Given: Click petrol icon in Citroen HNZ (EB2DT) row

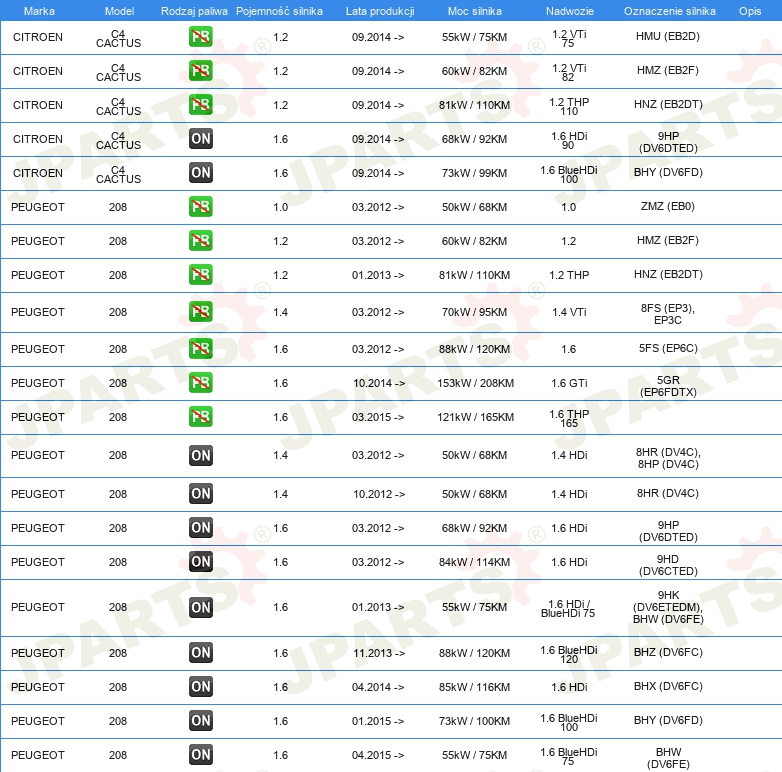Looking at the screenshot, I should click(x=200, y=105).
